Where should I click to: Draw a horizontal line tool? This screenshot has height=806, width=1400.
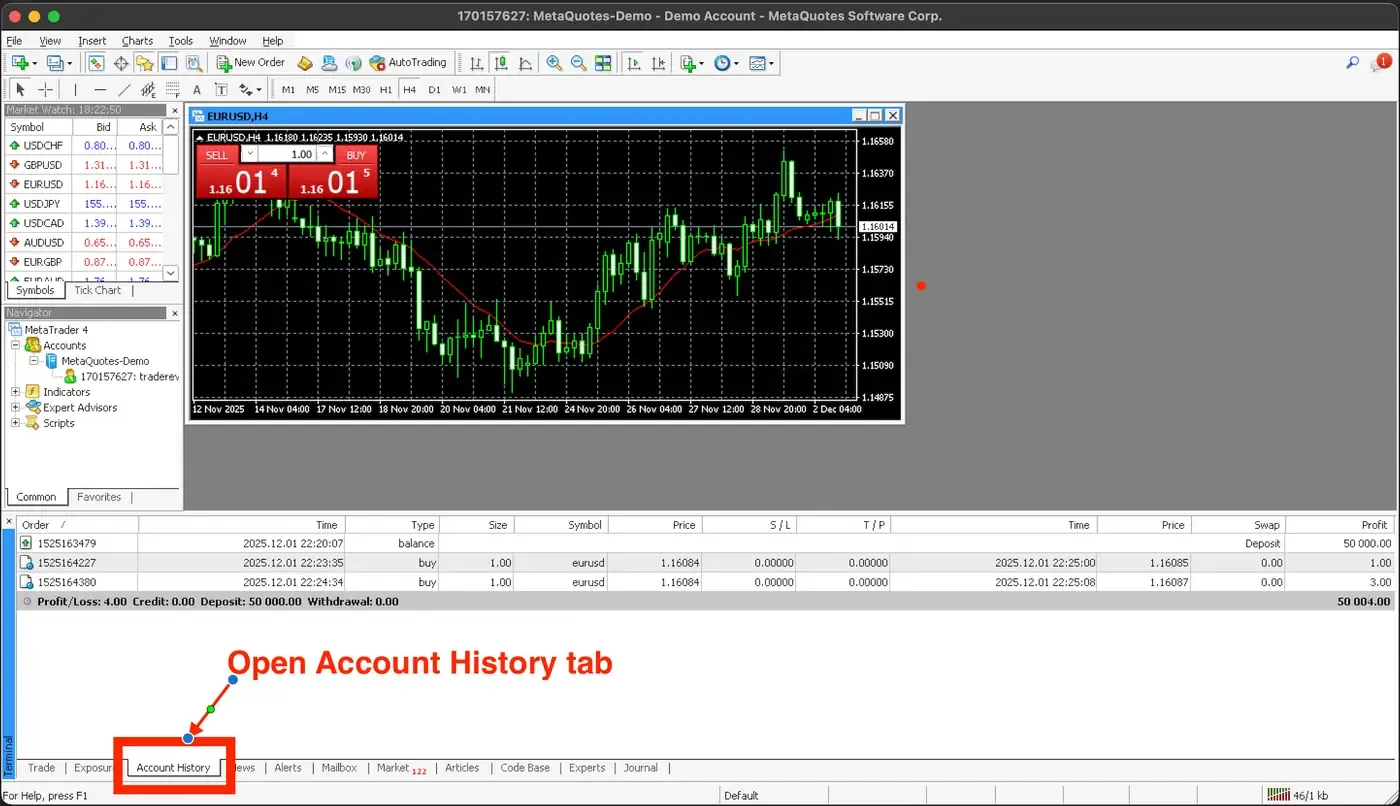pyautogui.click(x=100, y=90)
